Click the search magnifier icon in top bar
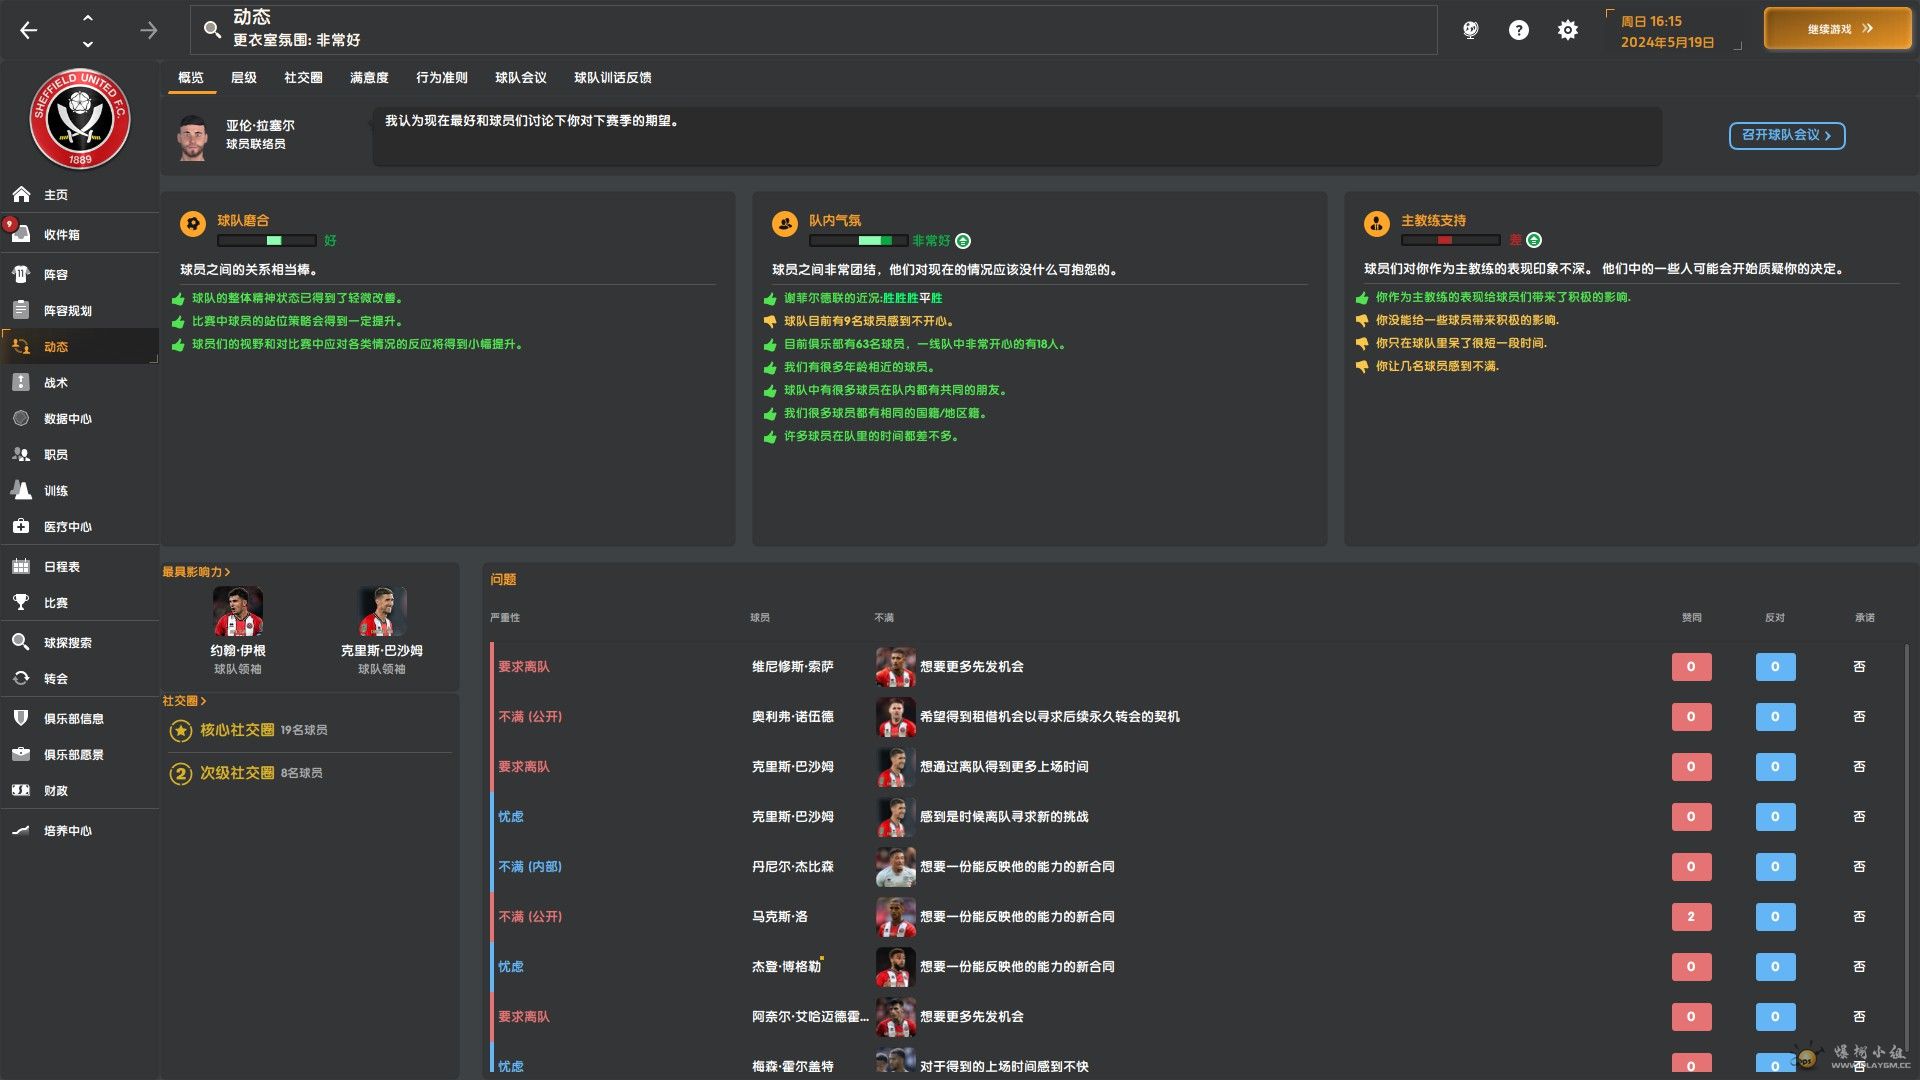 tap(212, 30)
